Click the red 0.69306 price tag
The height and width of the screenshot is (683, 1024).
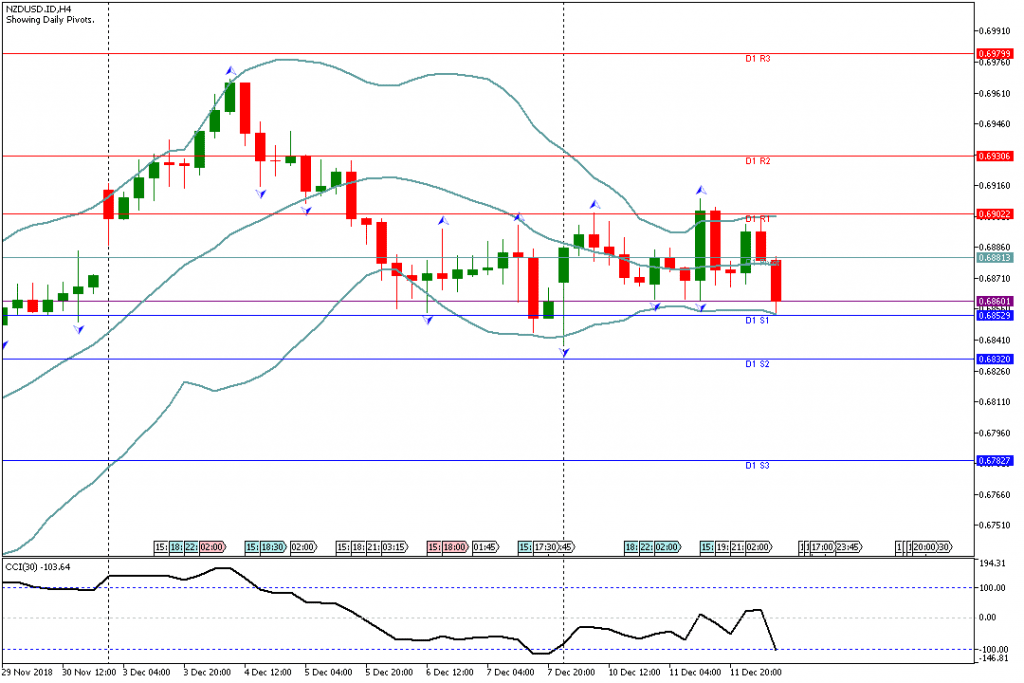click(994, 156)
